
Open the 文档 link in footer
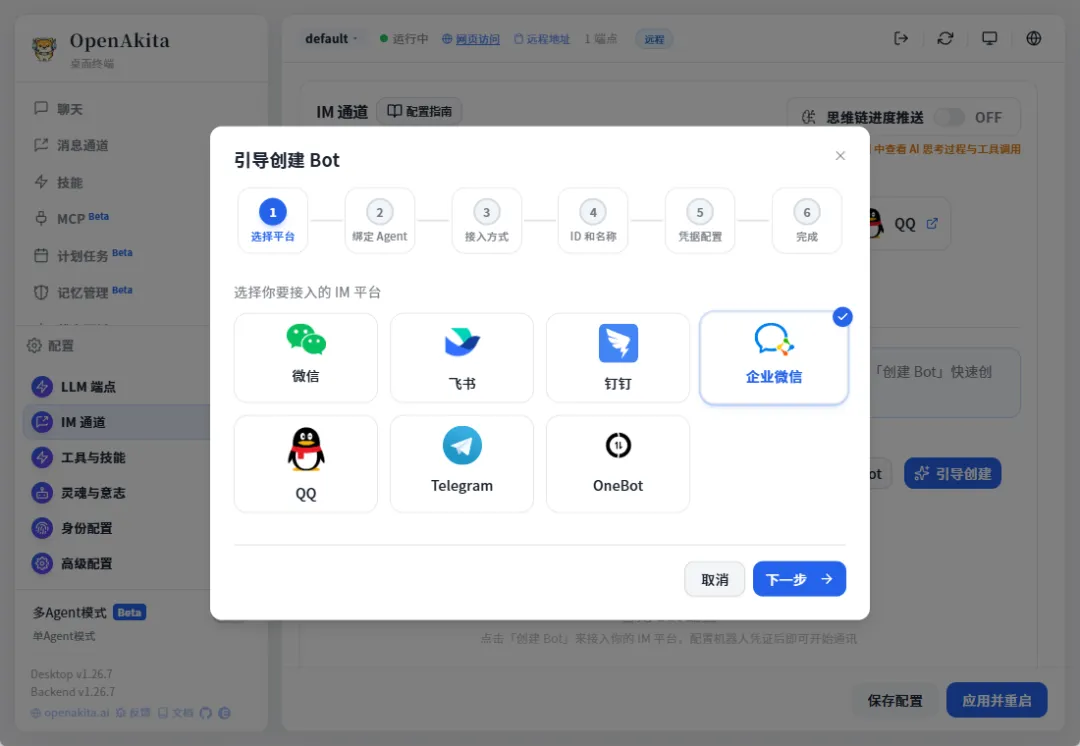coord(176,713)
